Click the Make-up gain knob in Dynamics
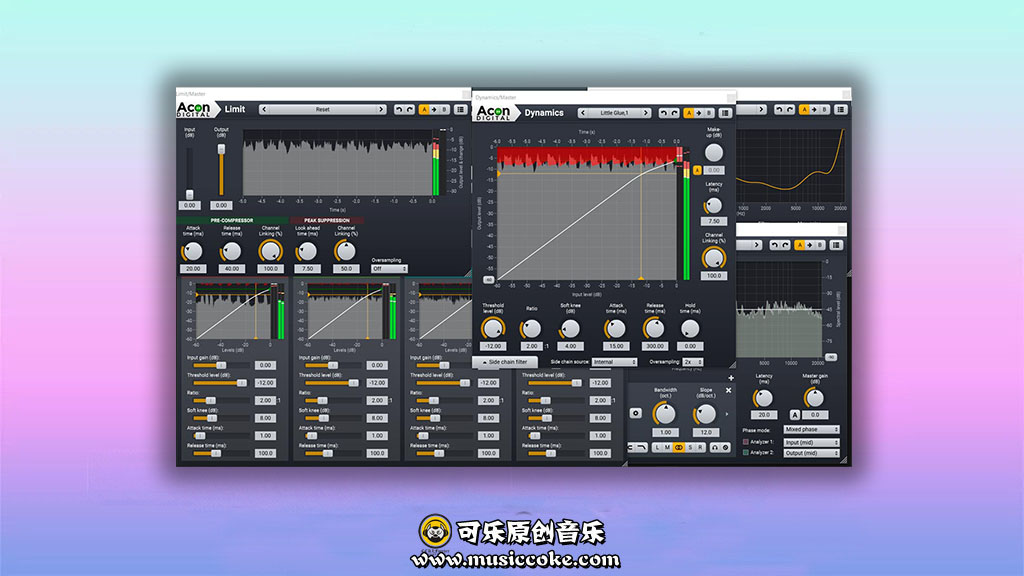The width and height of the screenshot is (1024, 576). pos(714,153)
